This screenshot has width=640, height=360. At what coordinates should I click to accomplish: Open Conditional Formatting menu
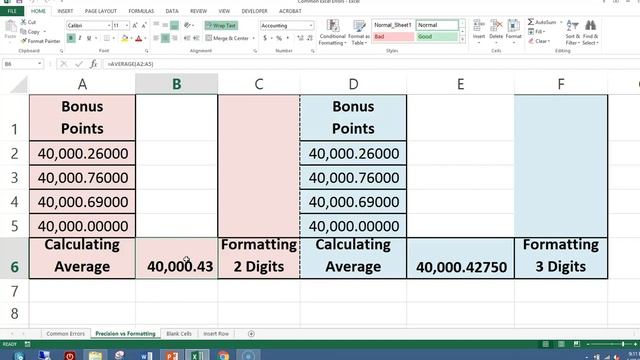(x=333, y=32)
